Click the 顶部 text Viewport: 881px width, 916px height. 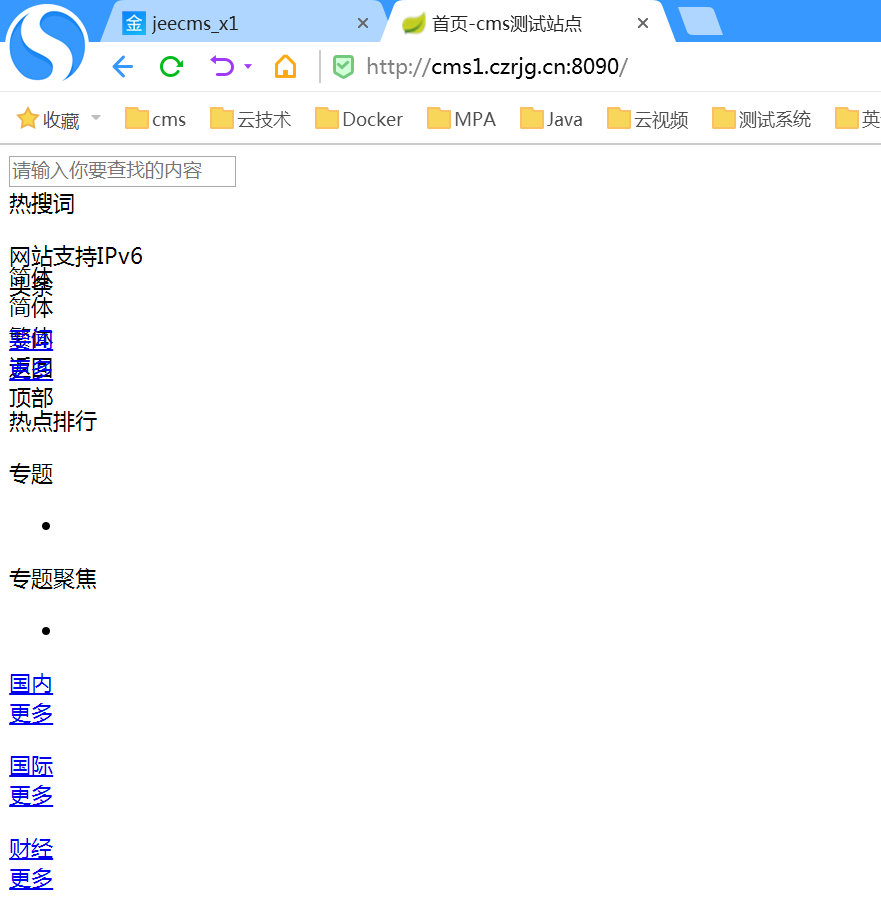coord(32,398)
